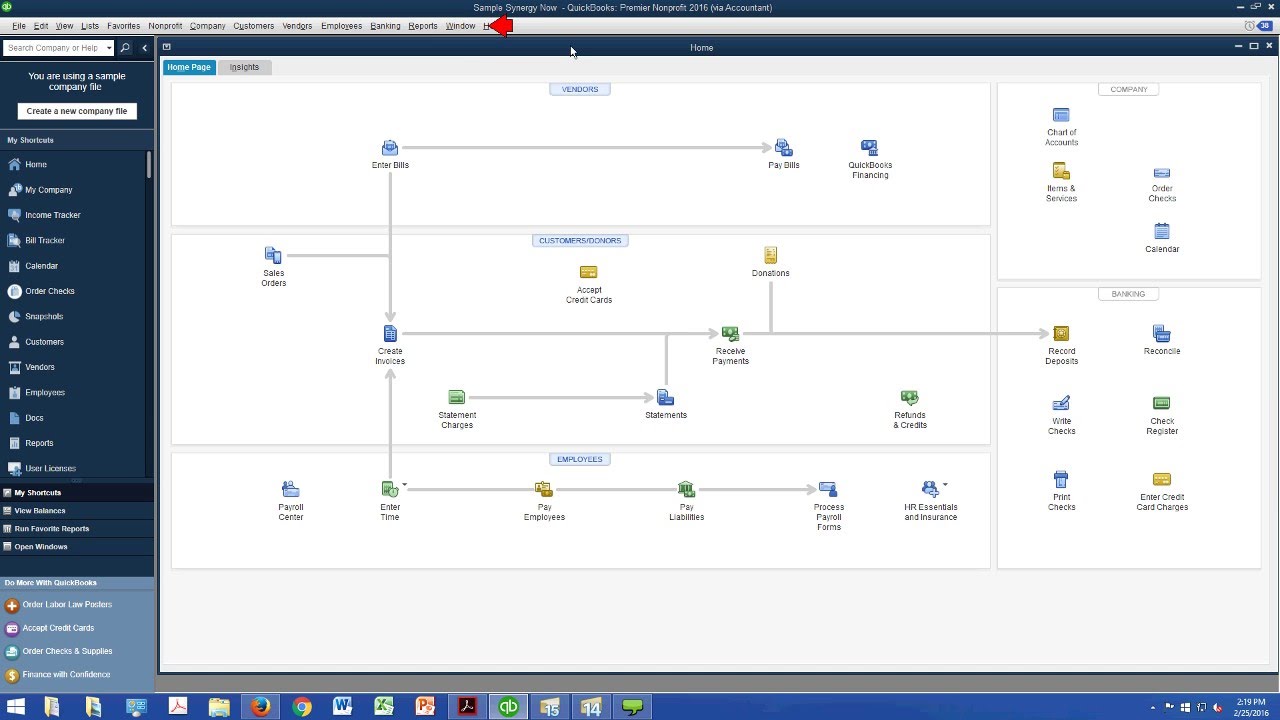Open the Print Checks icon
This screenshot has width=1280, height=720.
tap(1061, 480)
